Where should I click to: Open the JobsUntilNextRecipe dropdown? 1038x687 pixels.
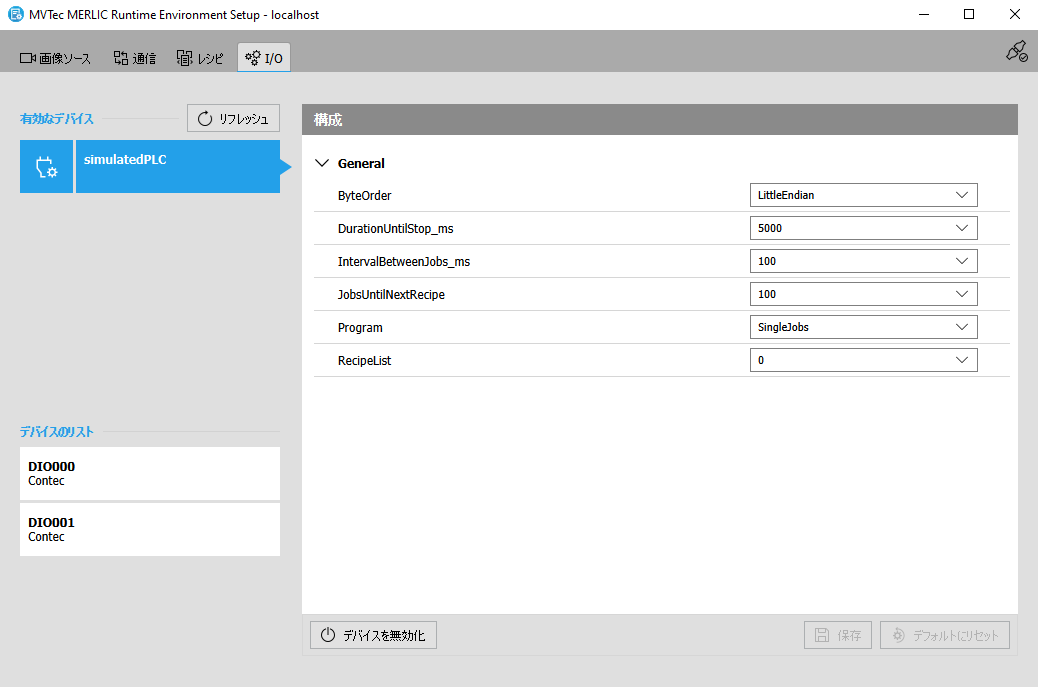click(x=863, y=294)
